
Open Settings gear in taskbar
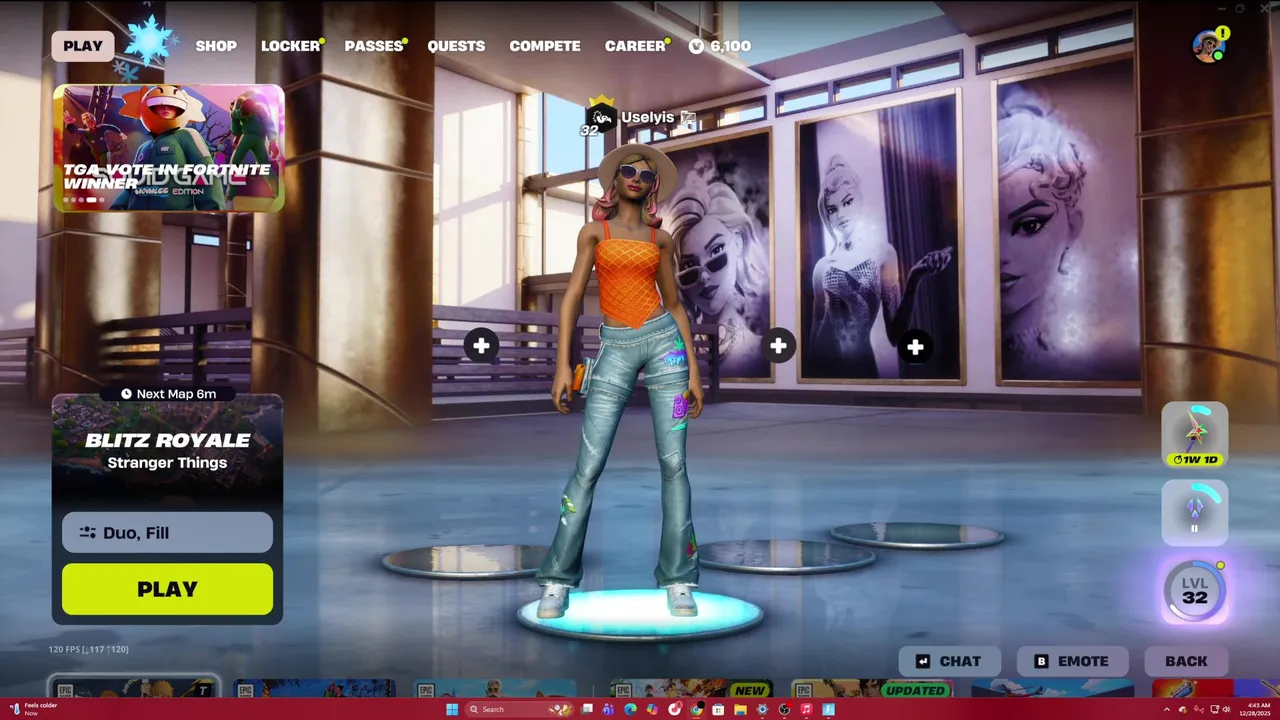[x=762, y=709]
